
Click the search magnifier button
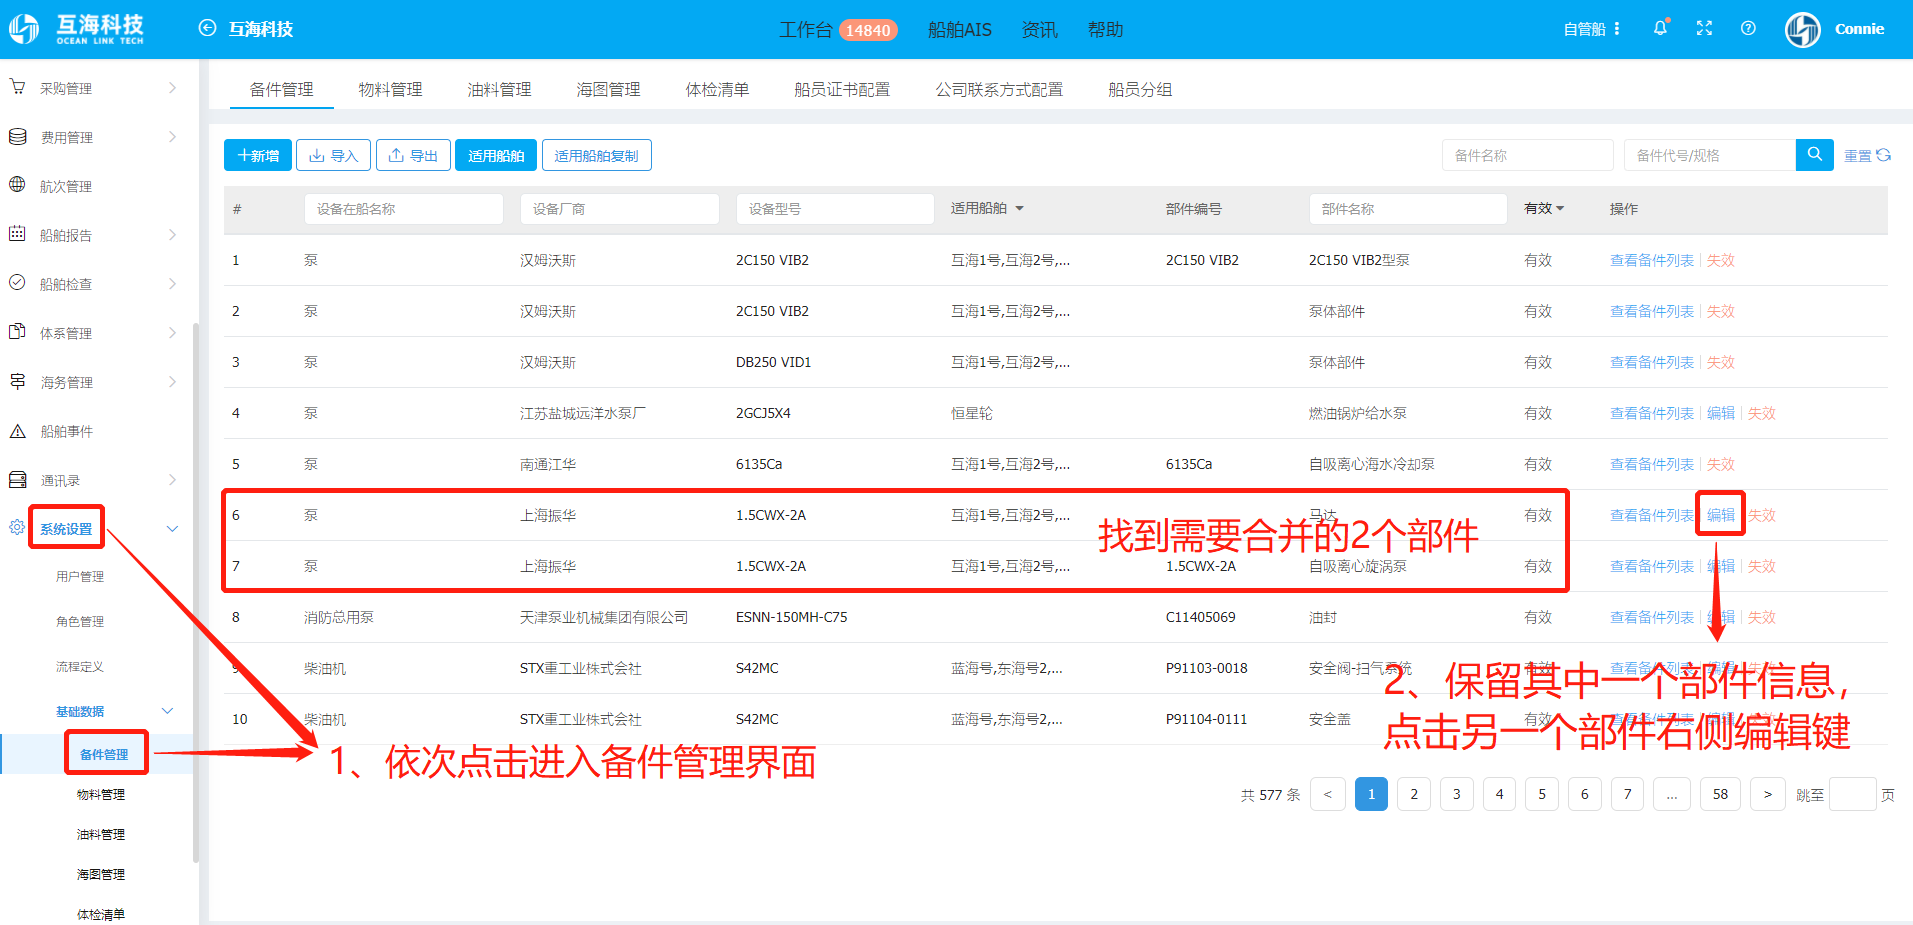pos(1814,154)
